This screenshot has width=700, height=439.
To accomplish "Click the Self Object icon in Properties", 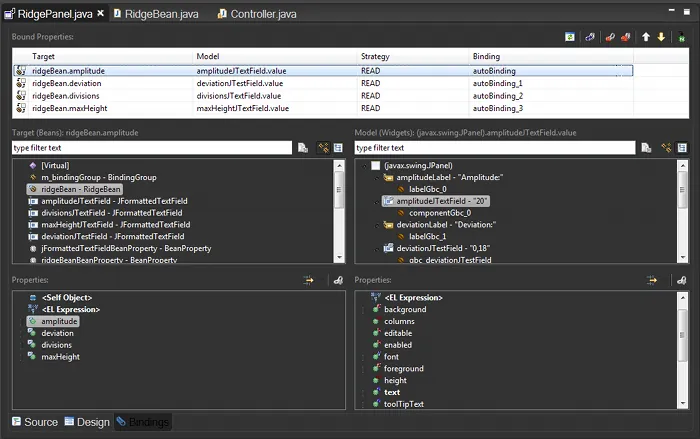I will coord(33,297).
